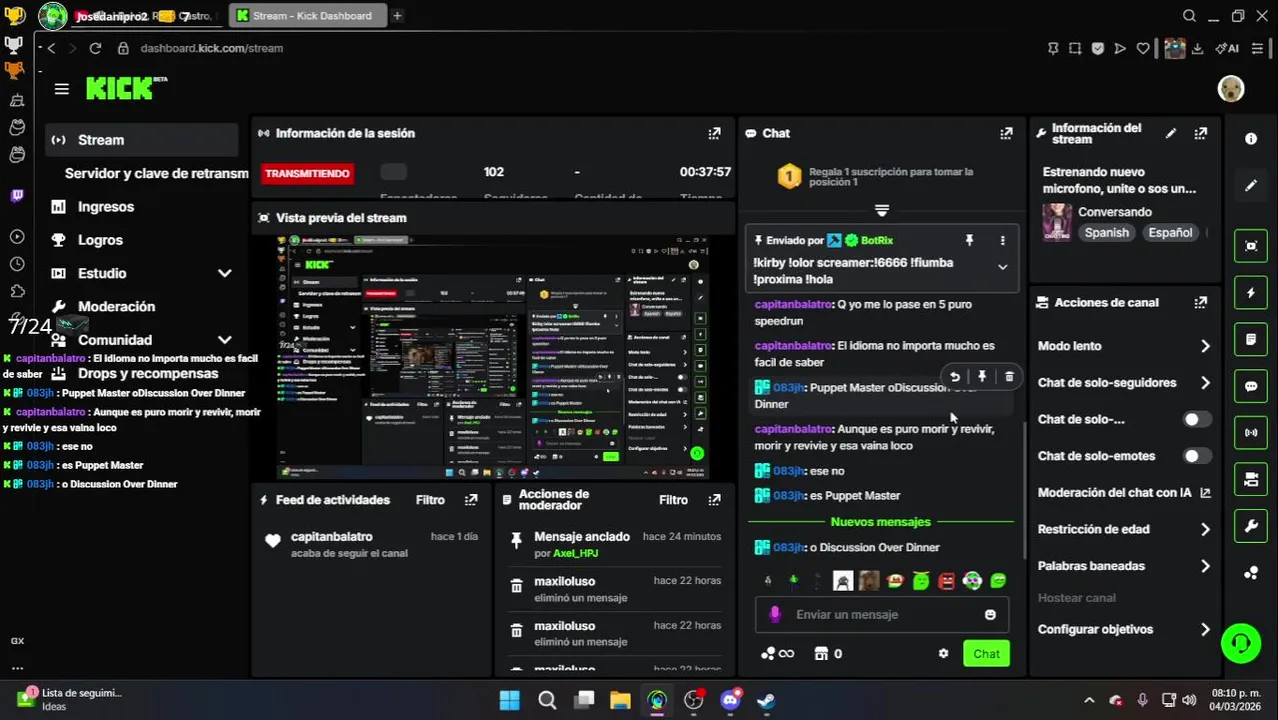This screenshot has width=1278, height=720.
Task: Expand the Comunidad sidebar section
Action: 225,340
